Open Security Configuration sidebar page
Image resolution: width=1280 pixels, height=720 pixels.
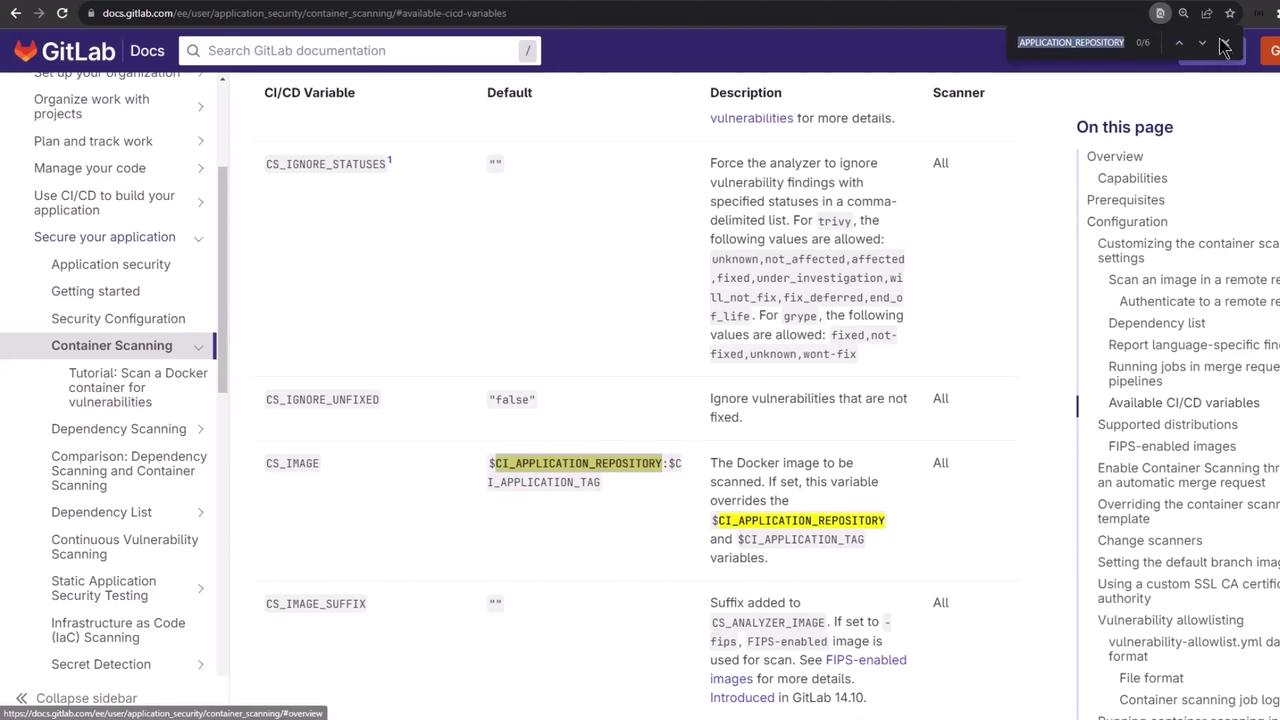tap(118, 318)
